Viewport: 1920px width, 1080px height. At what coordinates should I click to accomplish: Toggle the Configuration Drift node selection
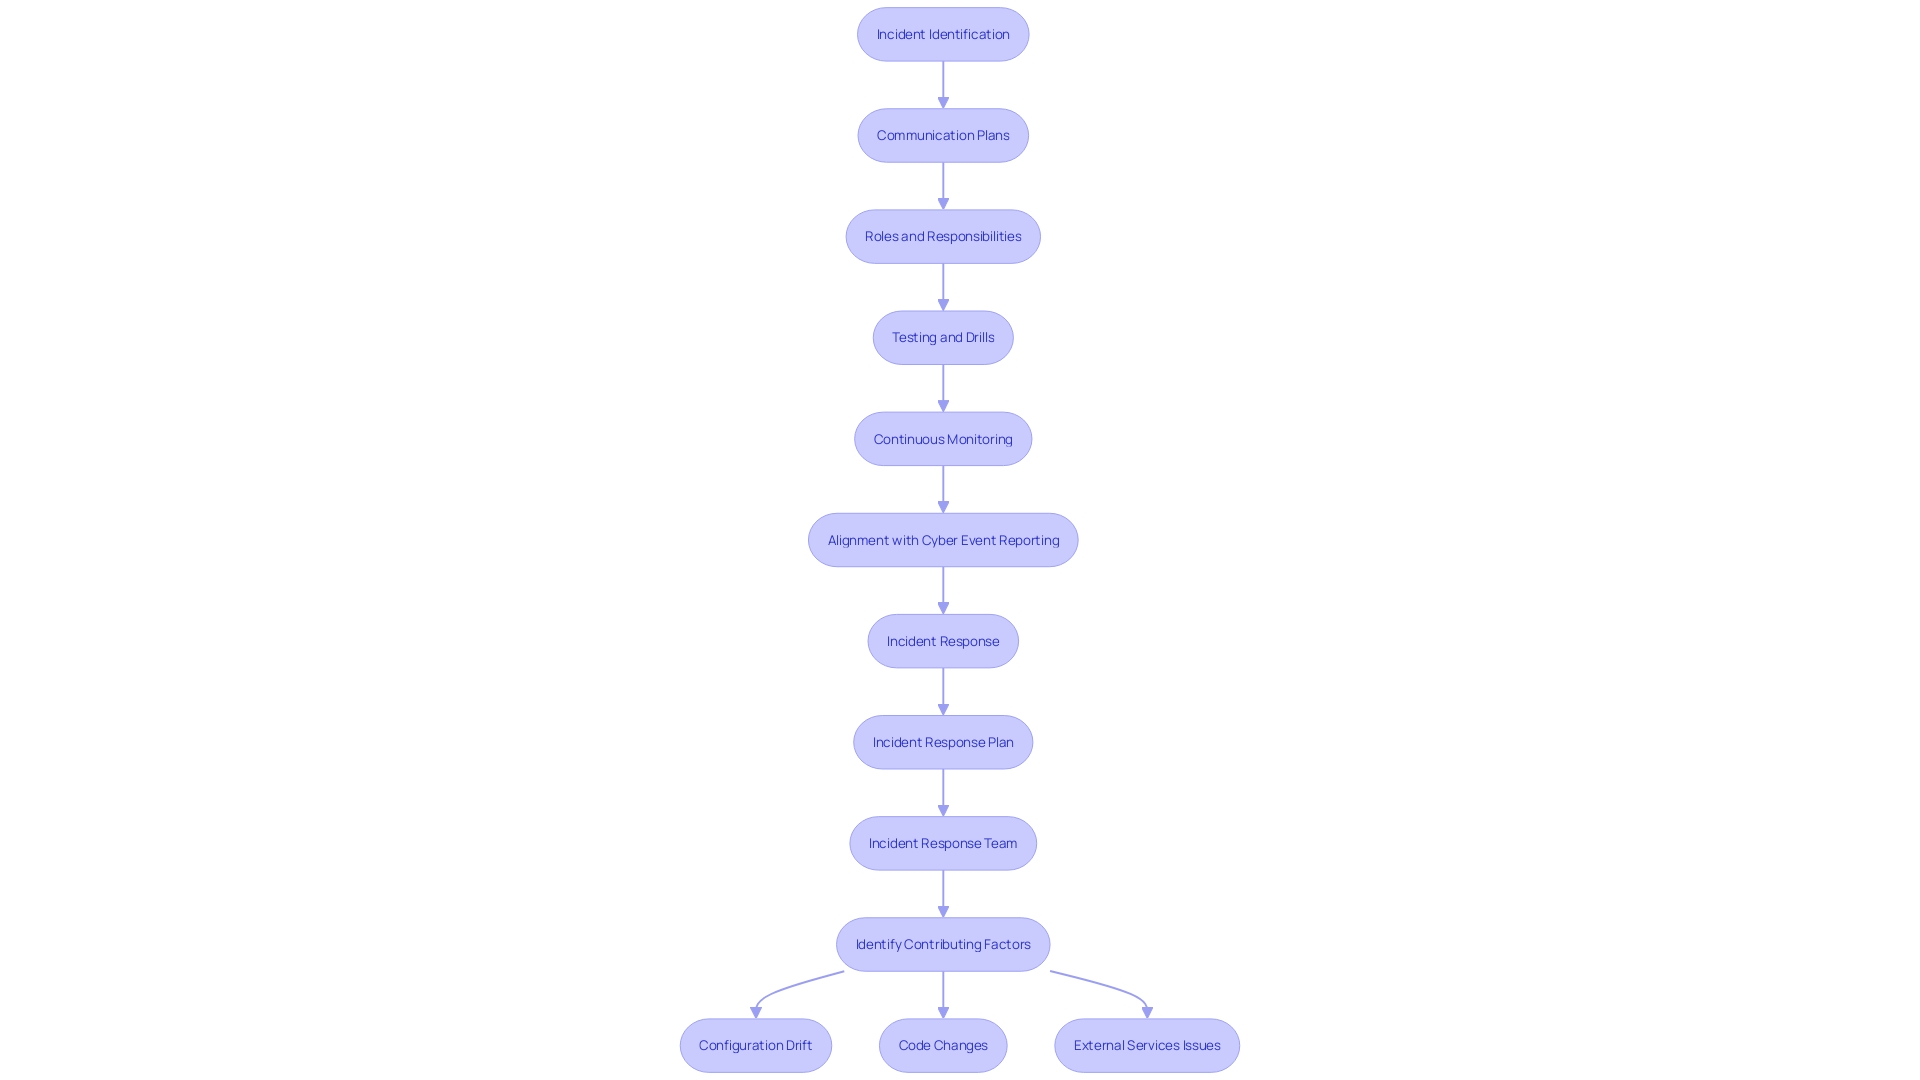[x=754, y=1044]
